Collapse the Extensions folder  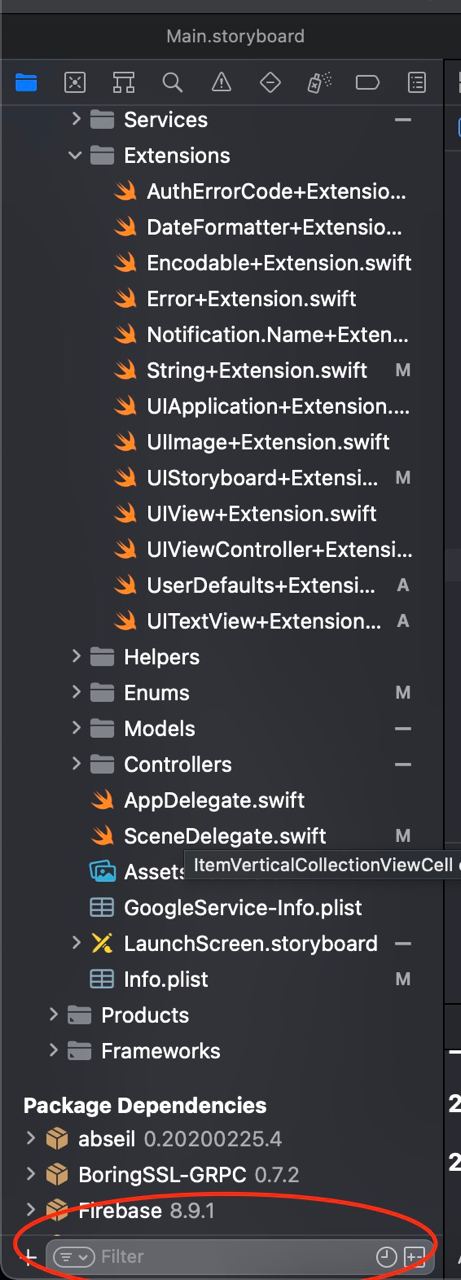pyautogui.click(x=76, y=155)
